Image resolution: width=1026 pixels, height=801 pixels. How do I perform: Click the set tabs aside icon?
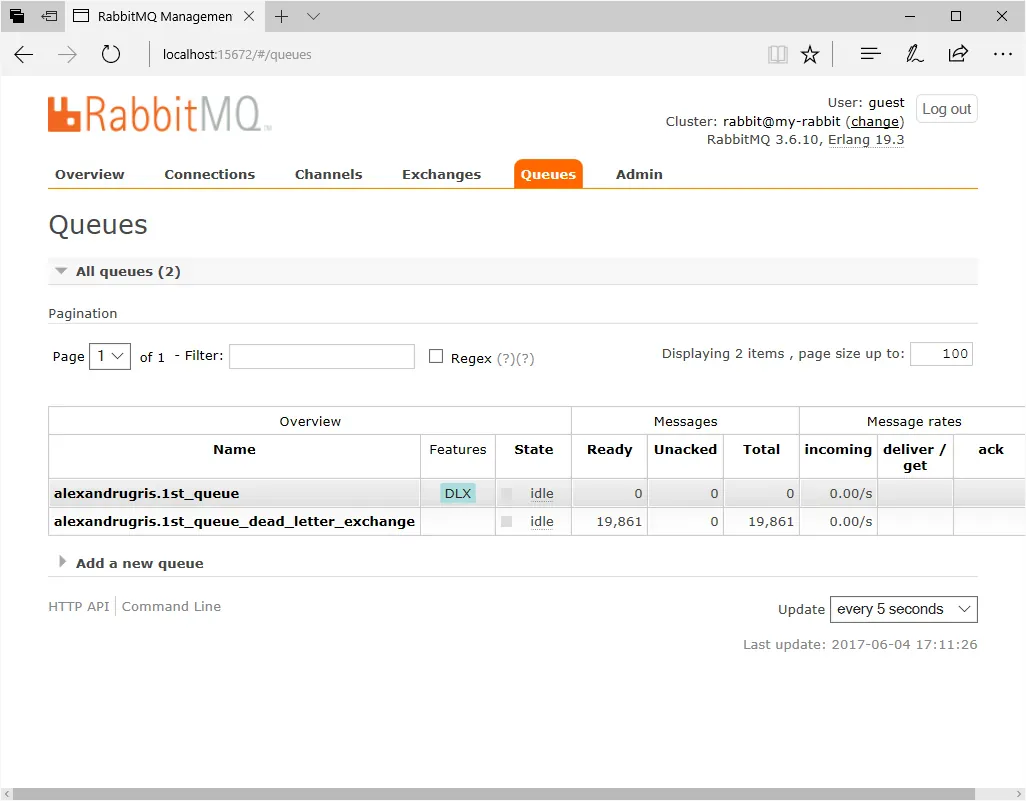click(x=49, y=16)
